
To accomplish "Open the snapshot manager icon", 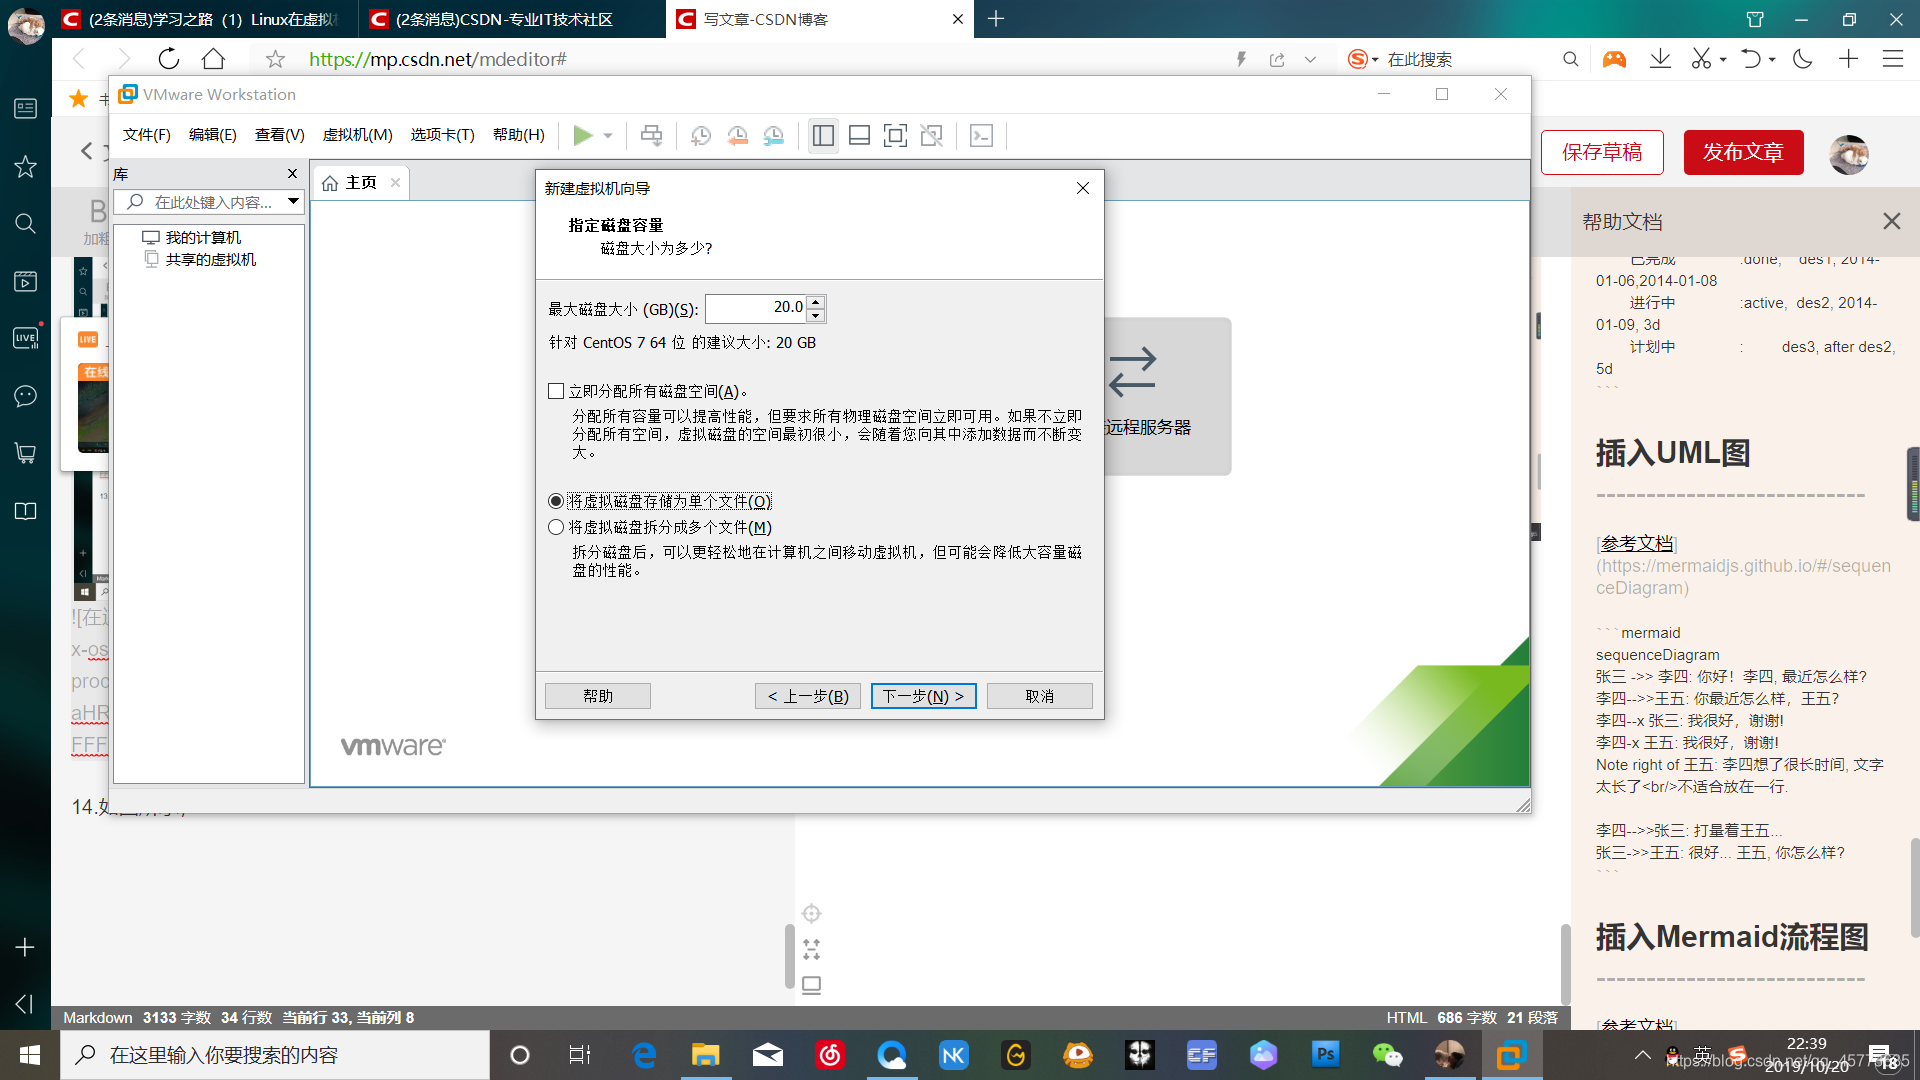I will pos(774,135).
